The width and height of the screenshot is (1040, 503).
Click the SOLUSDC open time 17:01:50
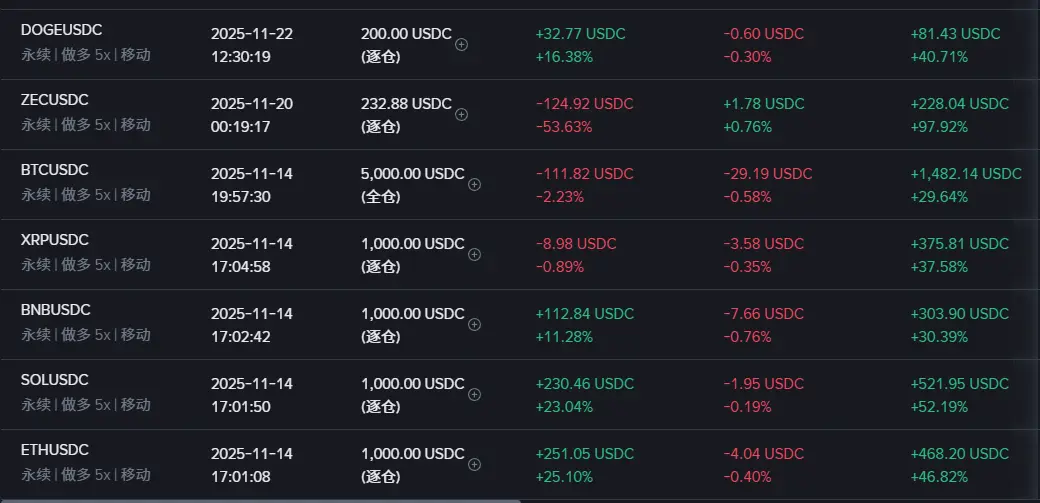(240, 405)
